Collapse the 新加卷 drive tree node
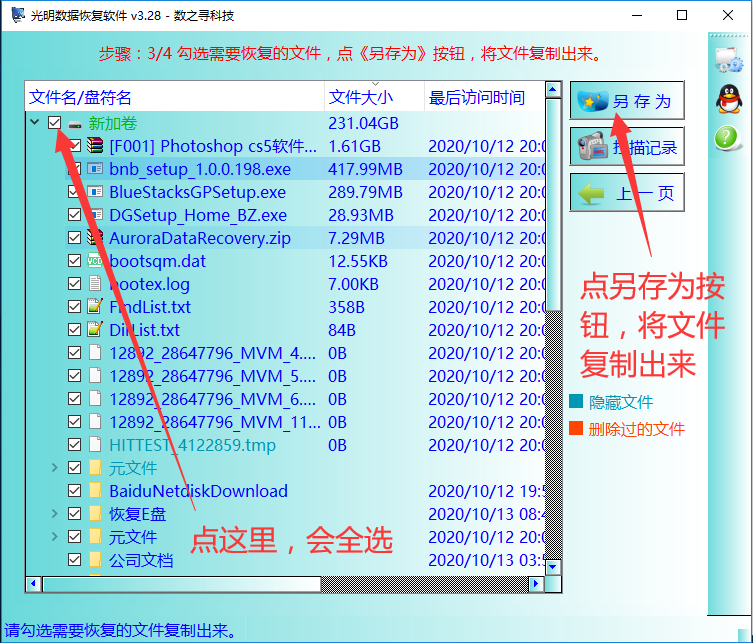The image size is (753, 643). point(35,122)
